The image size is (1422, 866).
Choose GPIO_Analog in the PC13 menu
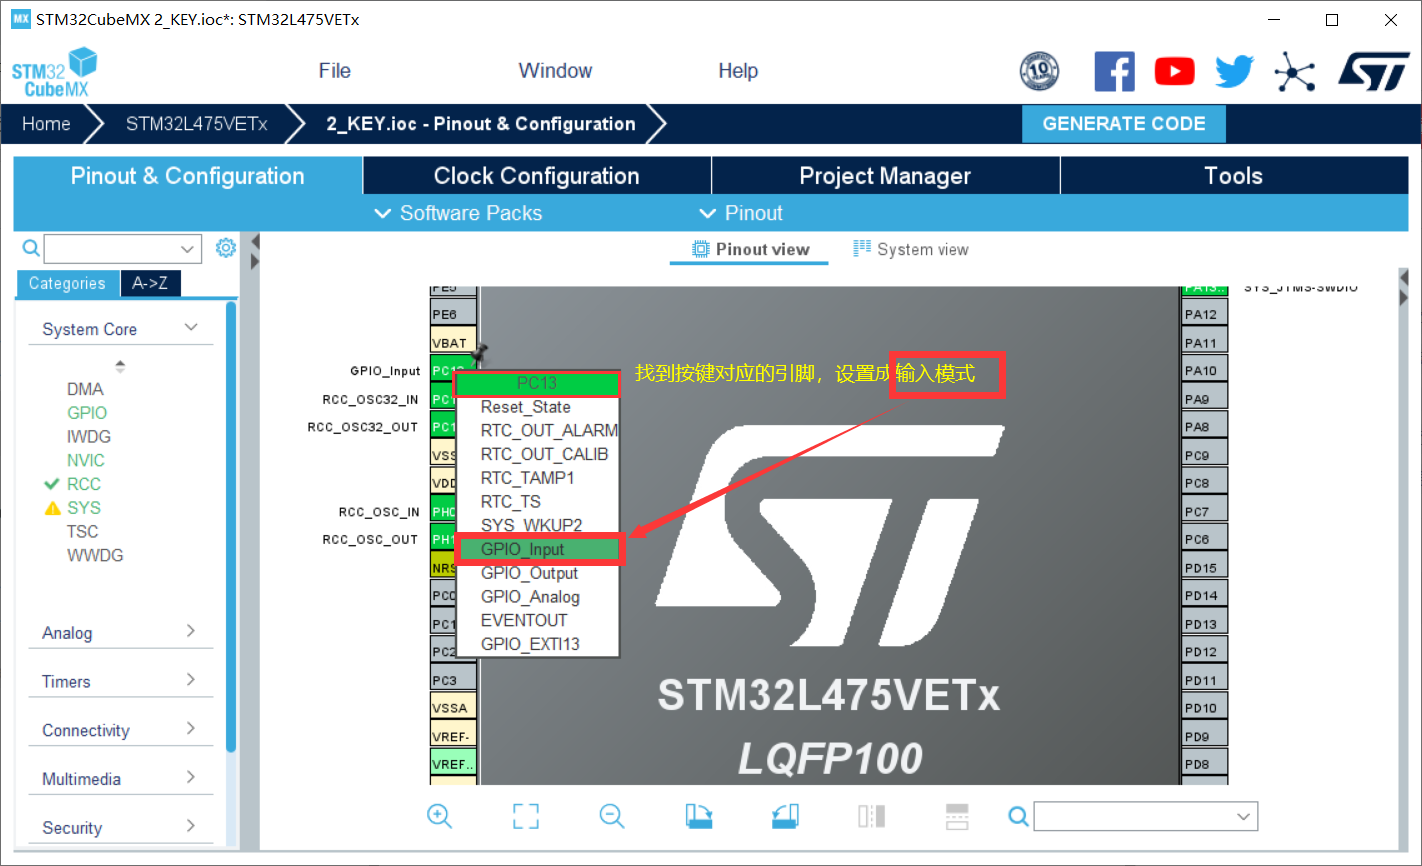click(539, 597)
